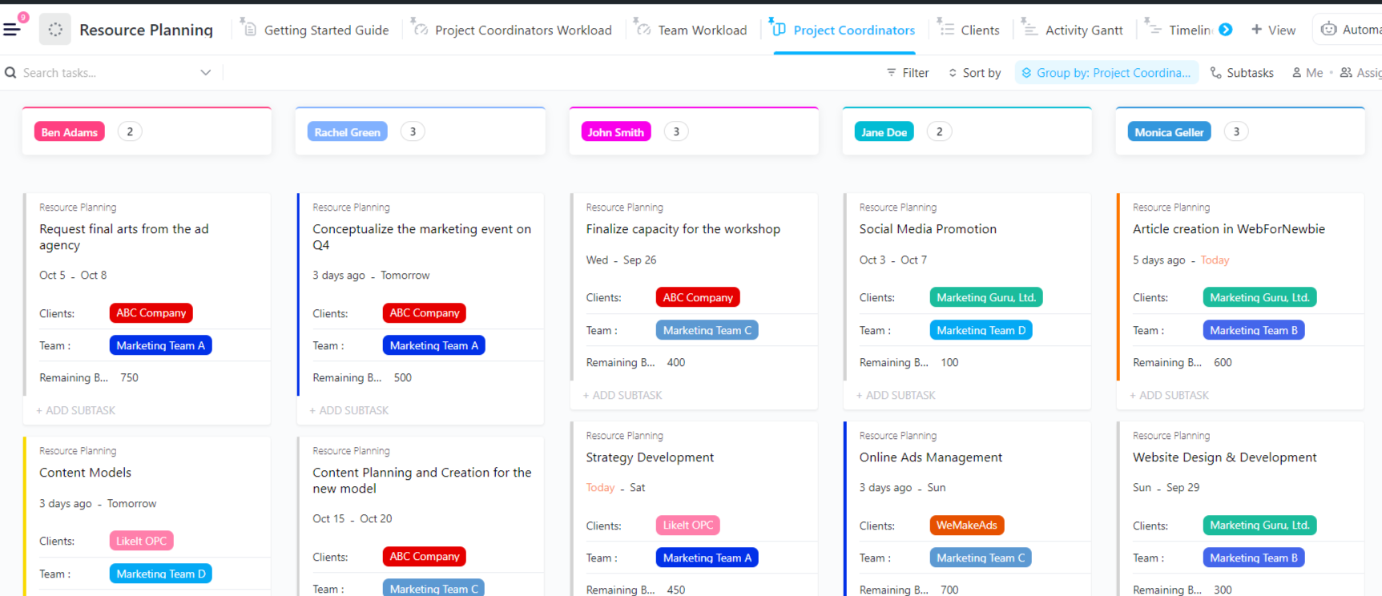Open the Group by: Project Coordinator dropdown
Image resolution: width=1382 pixels, height=596 pixels.
[x=1106, y=72]
